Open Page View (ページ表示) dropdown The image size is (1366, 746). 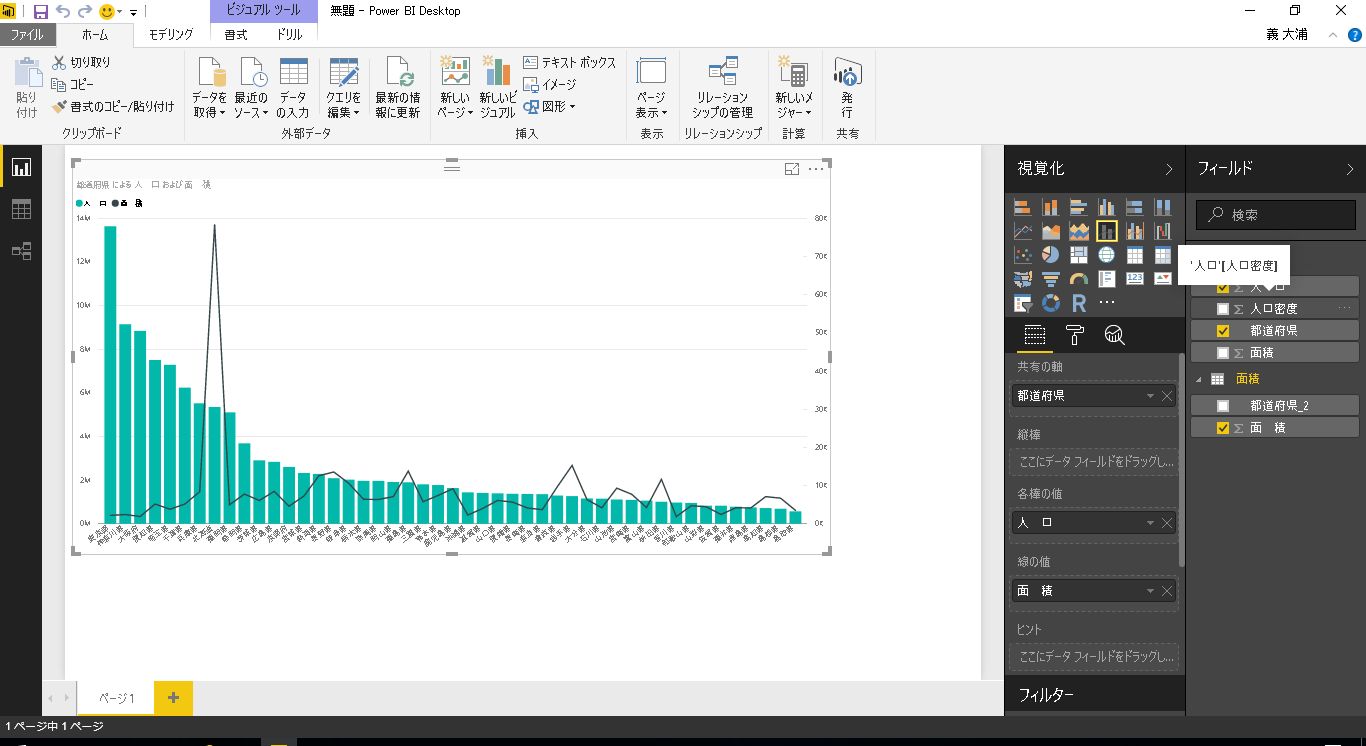(651, 87)
